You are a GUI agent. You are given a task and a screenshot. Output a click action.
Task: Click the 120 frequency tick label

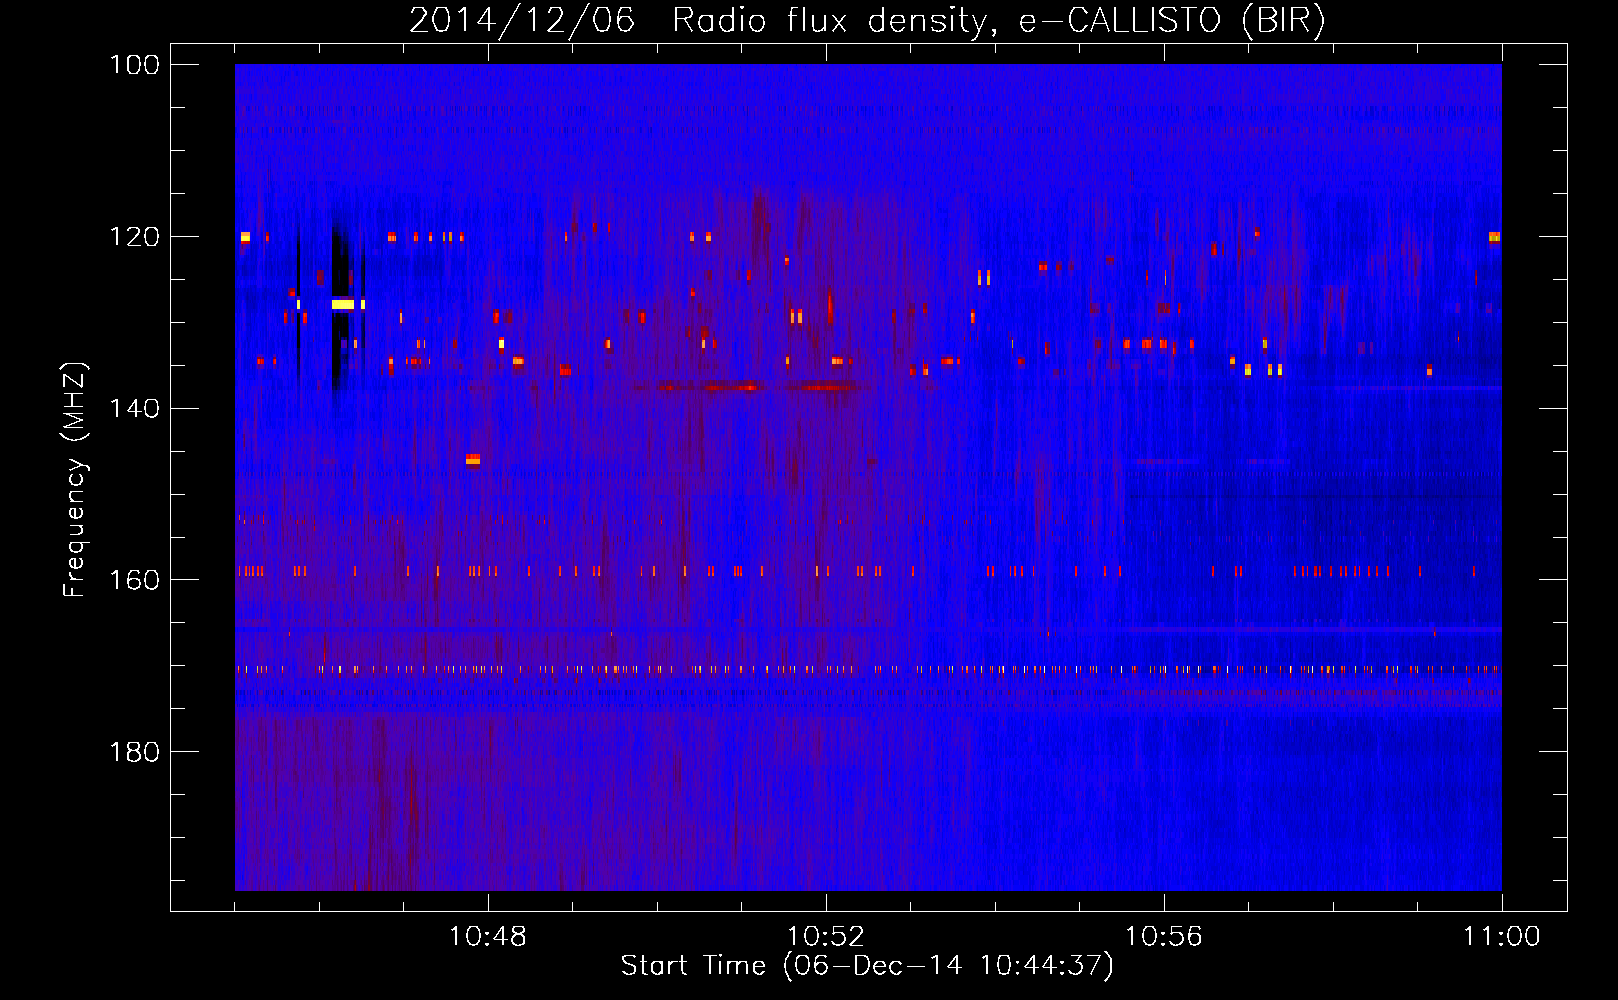coord(135,237)
